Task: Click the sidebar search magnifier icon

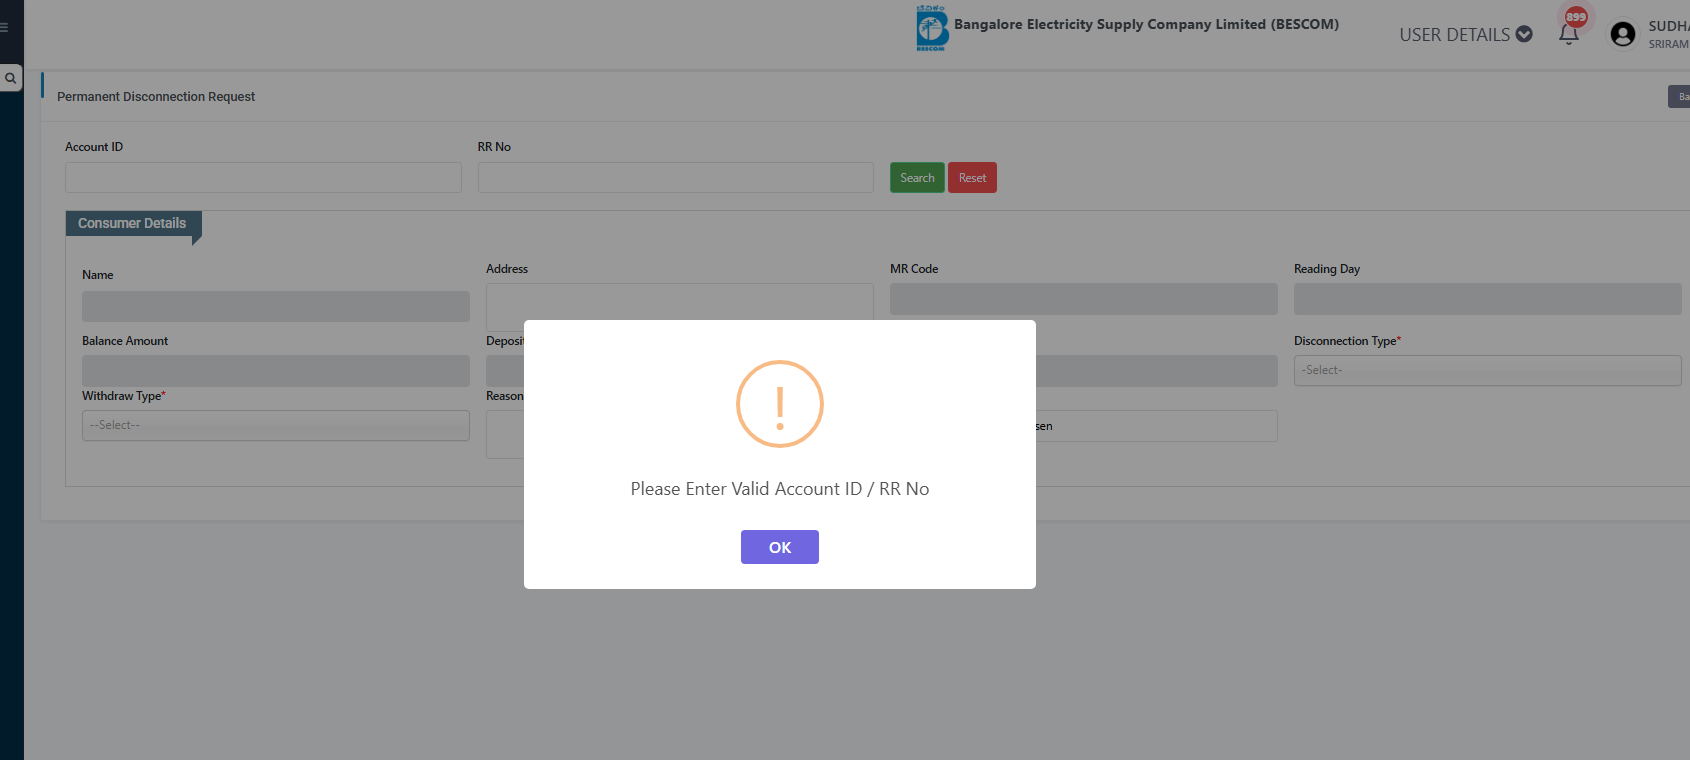Action: pyautogui.click(x=11, y=78)
